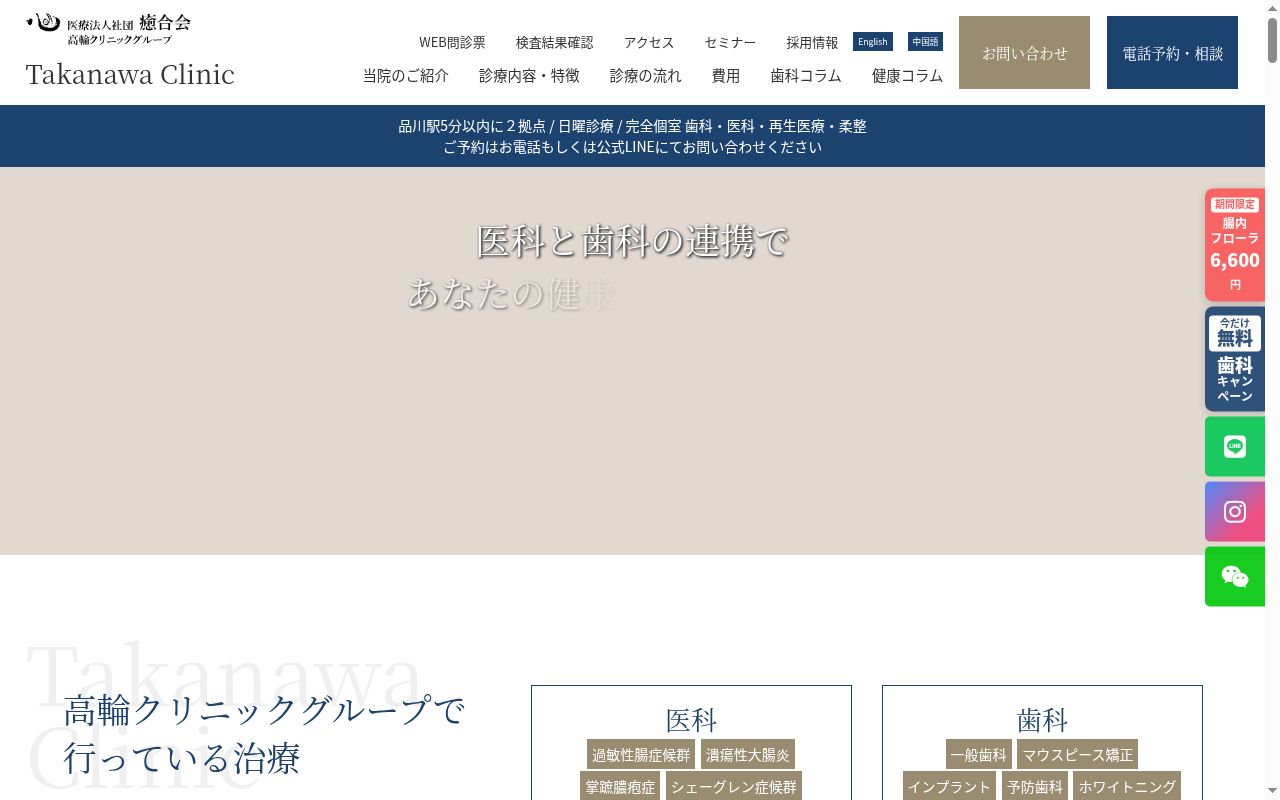Open WEB問診票 link
The height and width of the screenshot is (800, 1280).
pos(452,42)
